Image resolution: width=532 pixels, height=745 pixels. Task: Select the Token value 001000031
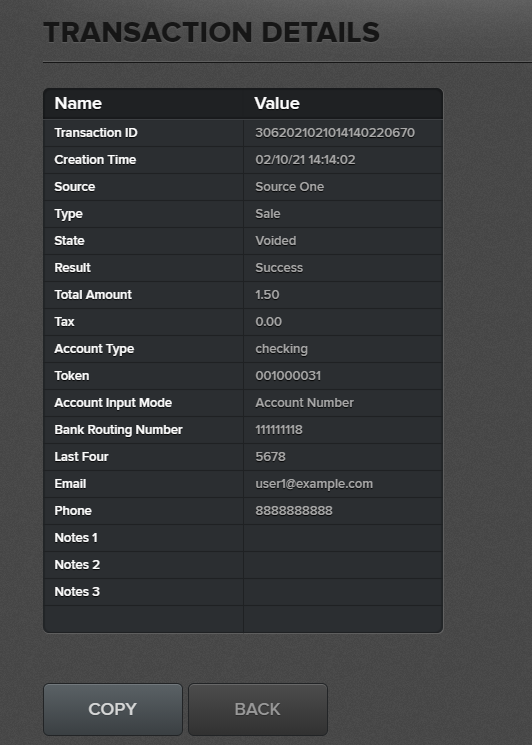coord(288,376)
